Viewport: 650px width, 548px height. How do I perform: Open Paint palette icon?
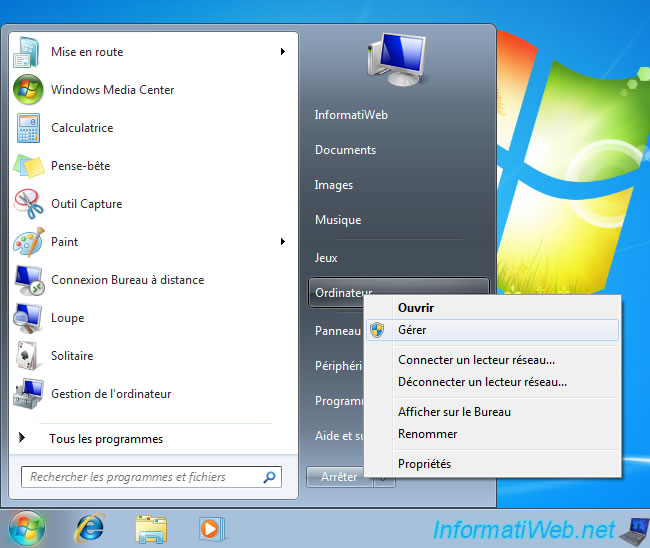click(28, 242)
